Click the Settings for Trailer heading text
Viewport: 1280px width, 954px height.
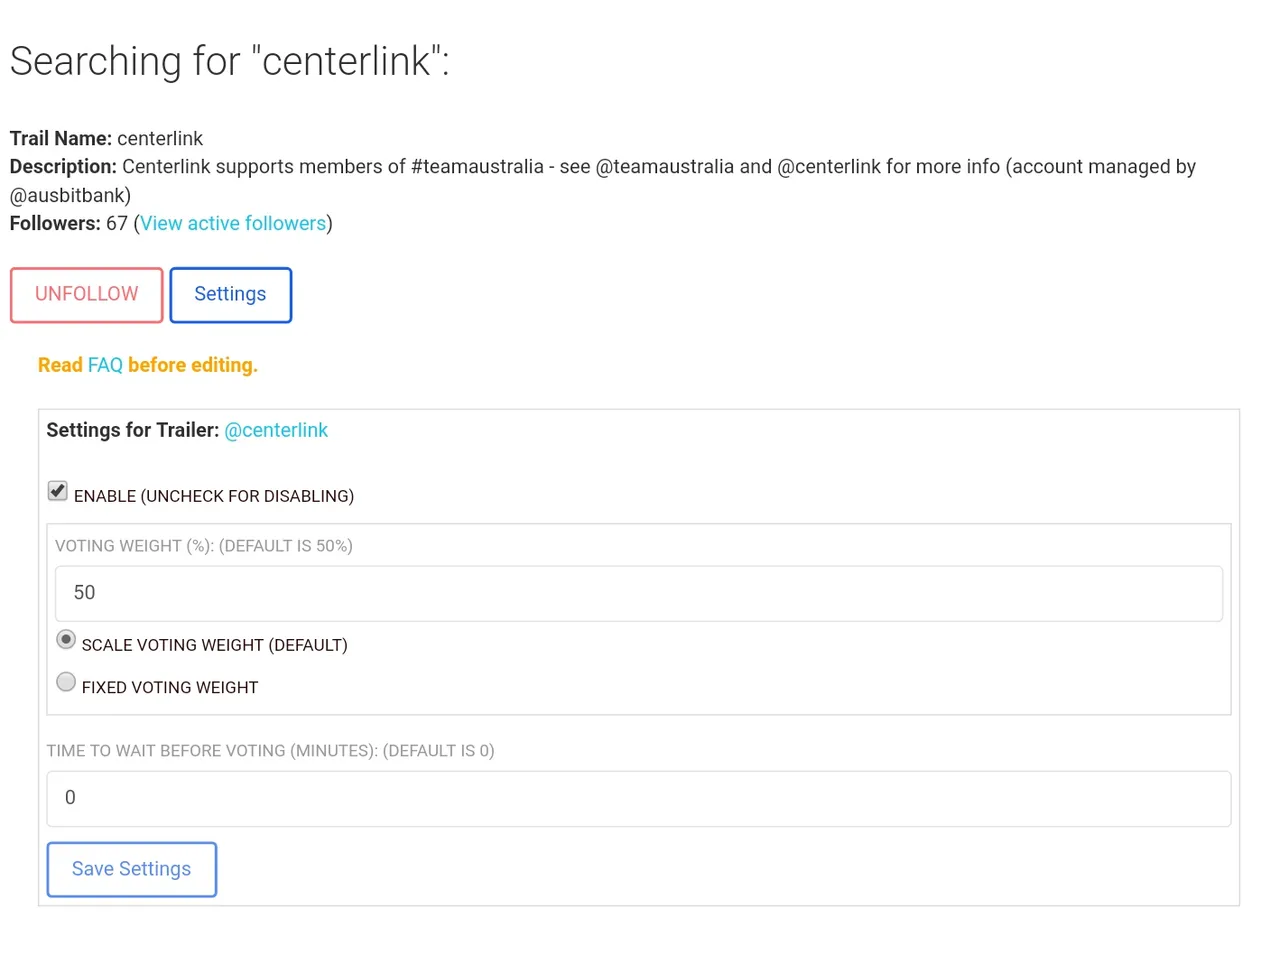click(x=133, y=430)
